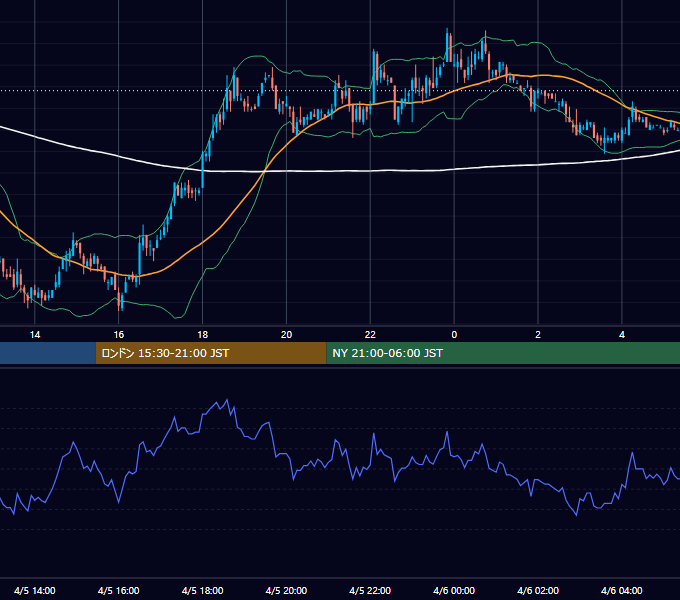Click the 4/5 16:00 indicator time label

point(118,590)
